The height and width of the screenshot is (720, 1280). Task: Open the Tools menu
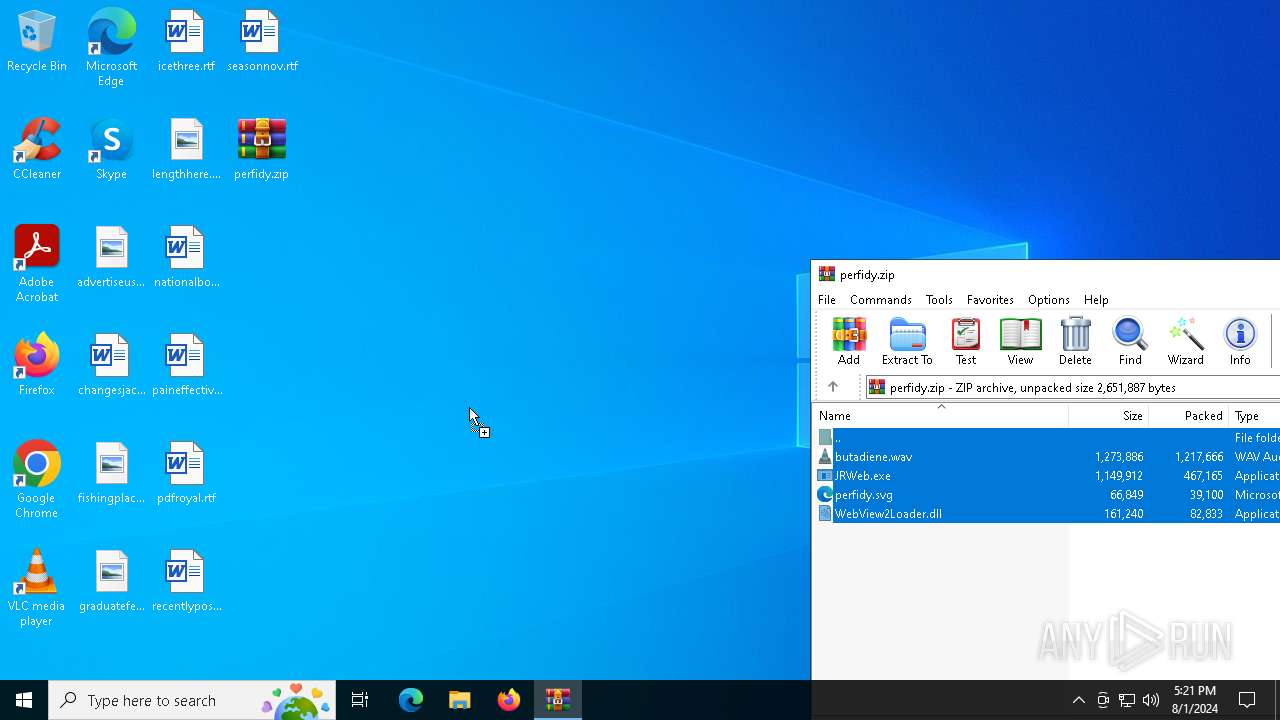(939, 300)
